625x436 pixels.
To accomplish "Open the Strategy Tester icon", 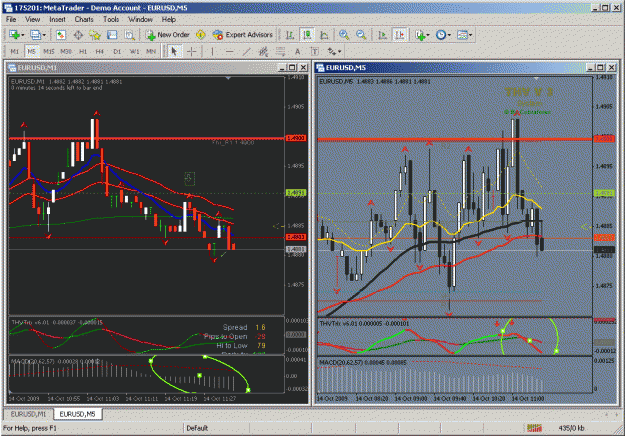I will coord(130,35).
